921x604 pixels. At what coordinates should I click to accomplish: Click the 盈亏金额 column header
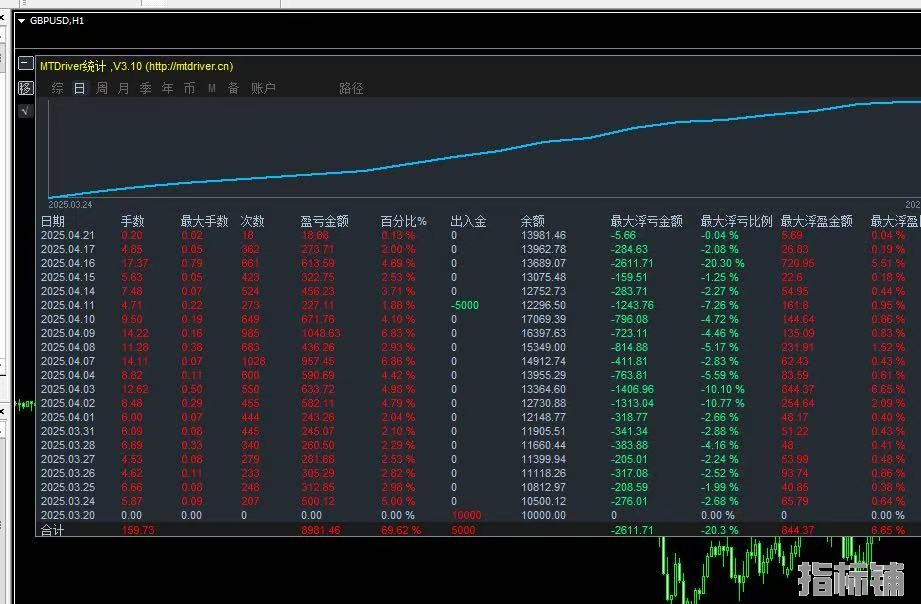click(x=324, y=222)
